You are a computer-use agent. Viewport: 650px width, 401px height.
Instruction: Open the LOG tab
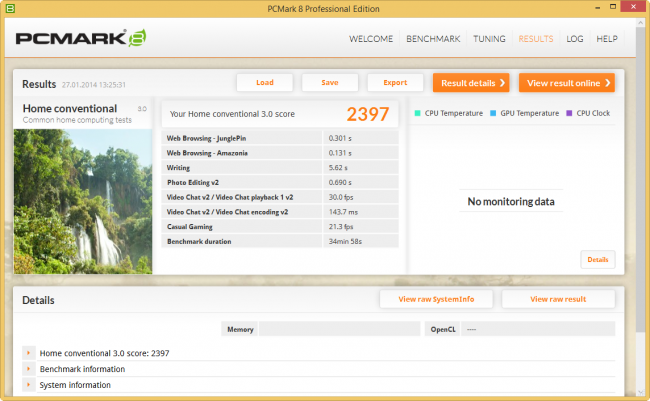[x=575, y=39]
